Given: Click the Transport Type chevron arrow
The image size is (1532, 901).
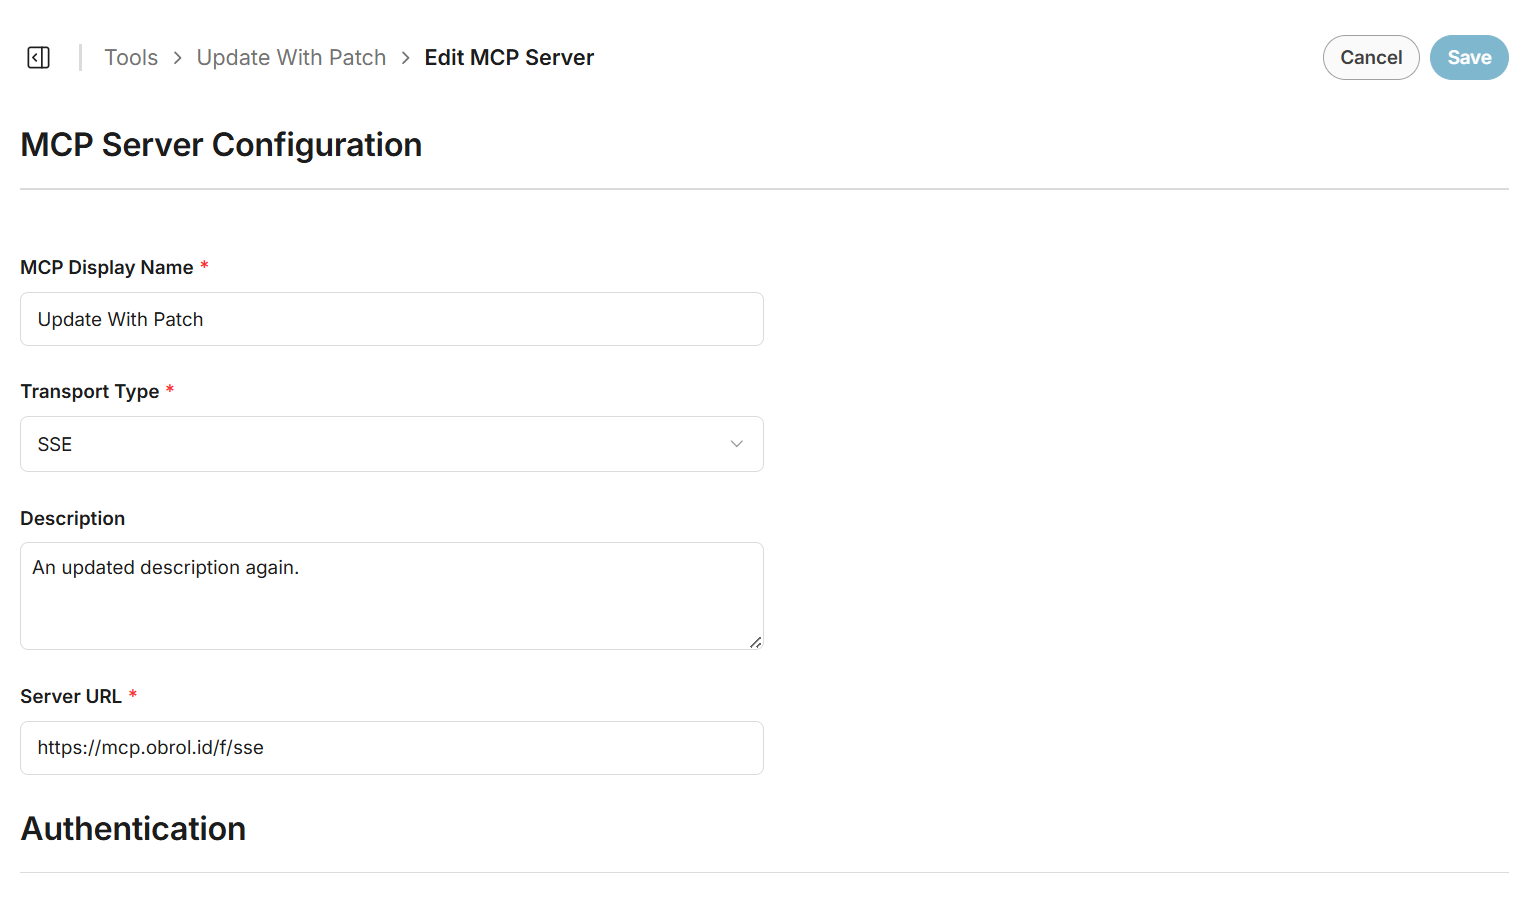Looking at the screenshot, I should pyautogui.click(x=737, y=444).
